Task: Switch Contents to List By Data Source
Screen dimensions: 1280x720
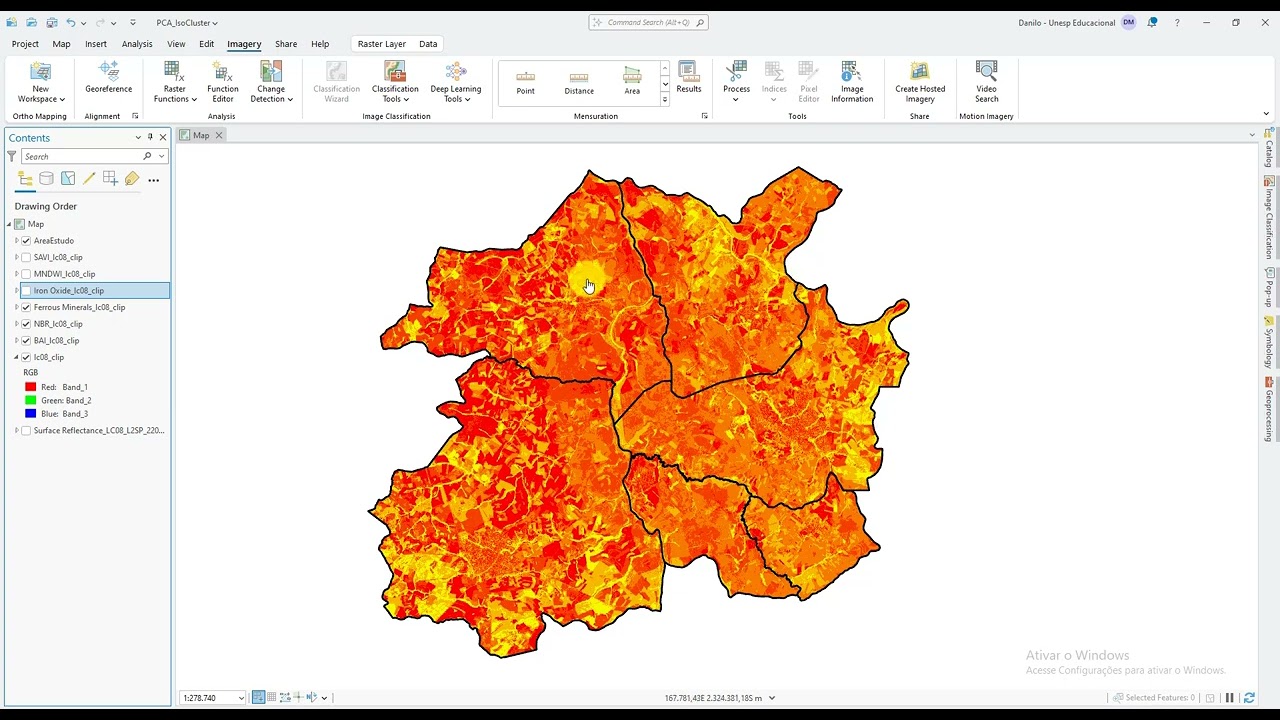Action: pyautogui.click(x=46, y=179)
